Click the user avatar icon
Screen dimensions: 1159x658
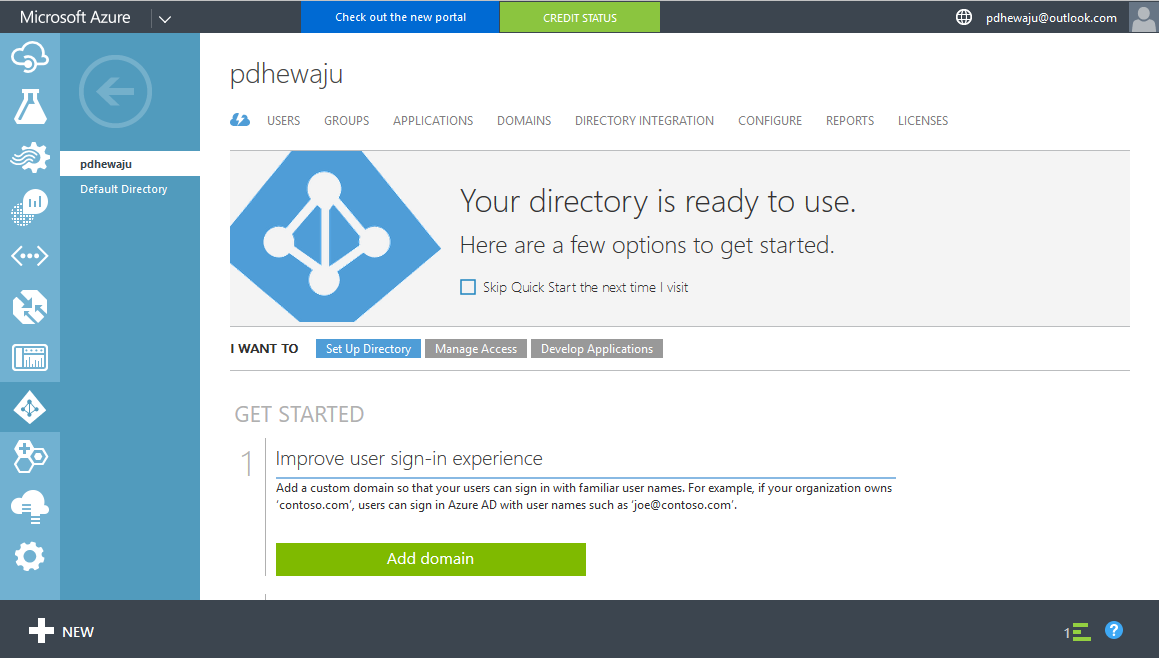(x=1143, y=17)
